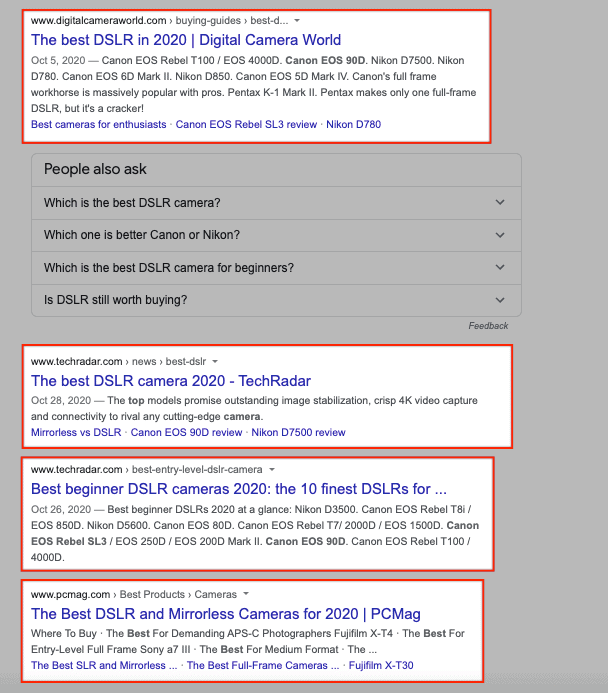Open dropdown arrow beside techradar.com news URL
This screenshot has height=693, width=608.
[215, 361]
